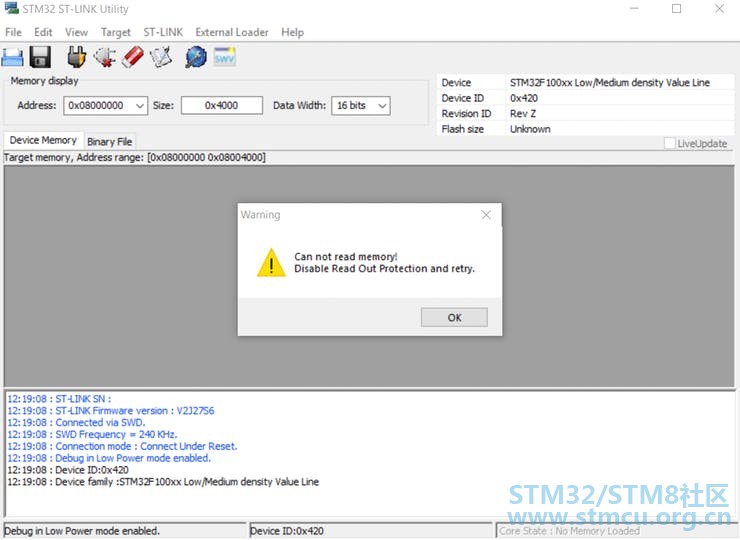Click OK in the Warning dialog

[454, 317]
